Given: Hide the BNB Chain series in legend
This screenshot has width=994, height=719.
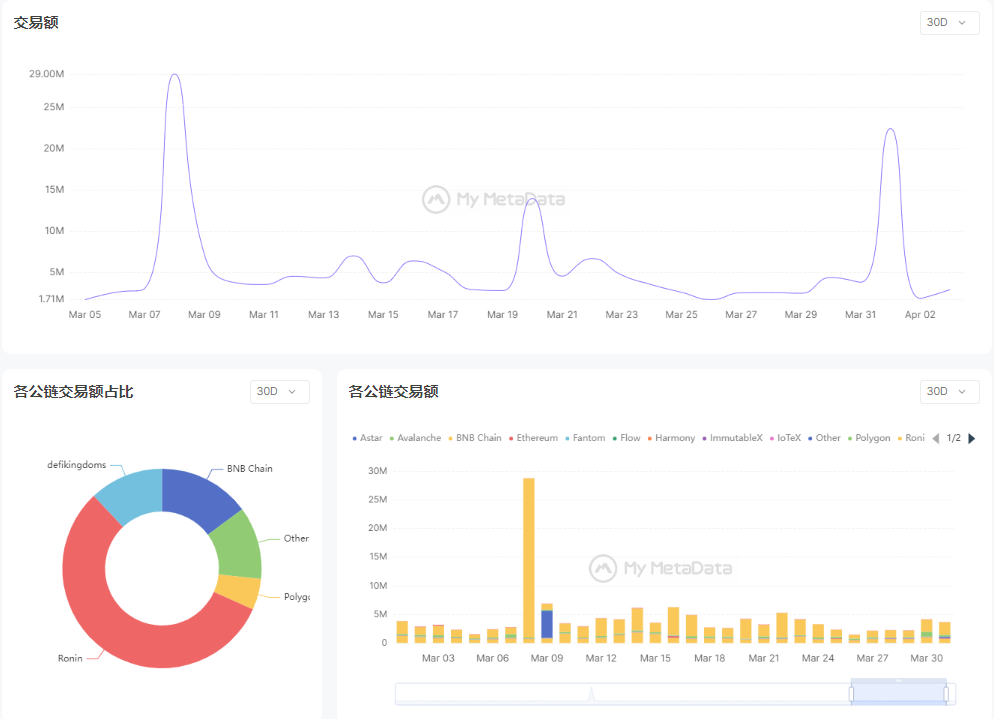Looking at the screenshot, I should click(x=475, y=438).
